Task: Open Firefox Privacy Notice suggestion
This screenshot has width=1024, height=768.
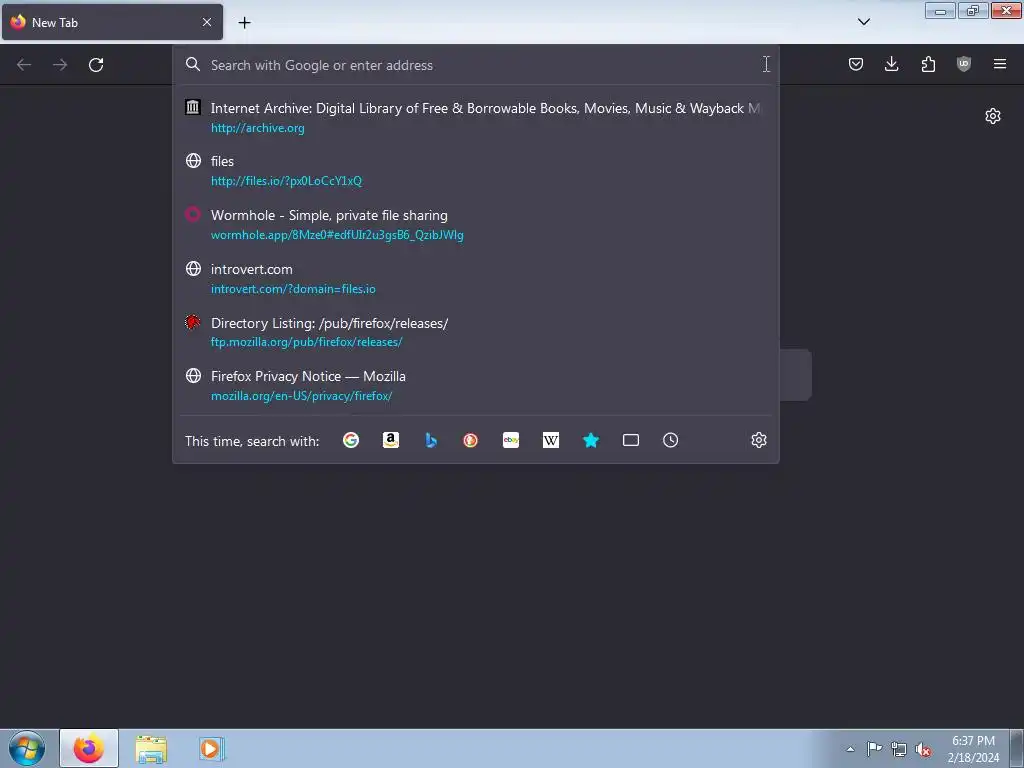Action: tap(475, 385)
